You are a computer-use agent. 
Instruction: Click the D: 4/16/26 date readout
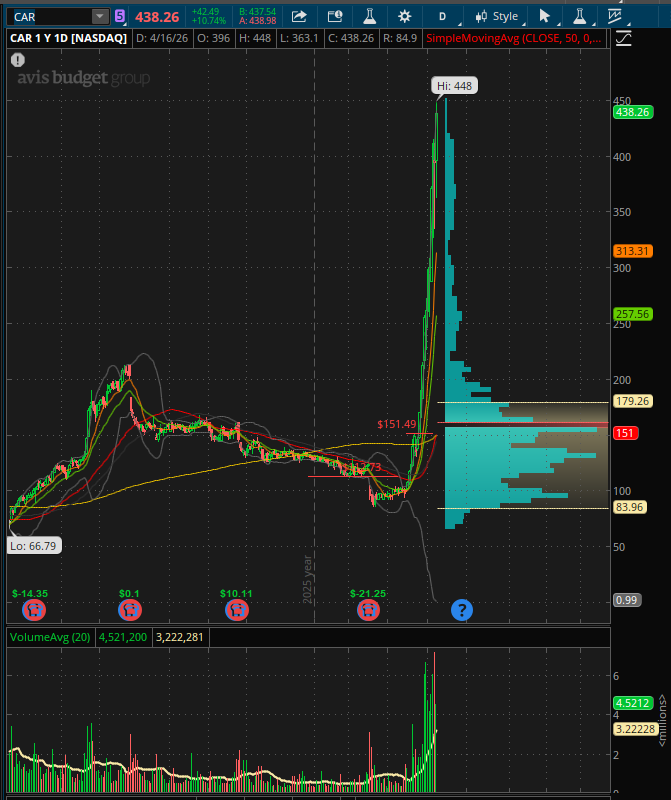tap(162, 38)
